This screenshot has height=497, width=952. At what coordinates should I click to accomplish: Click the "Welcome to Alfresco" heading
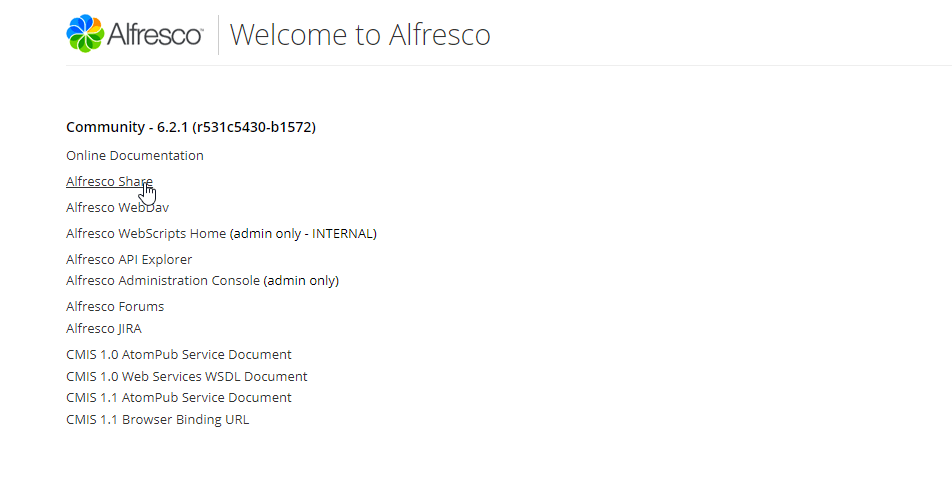(x=360, y=35)
